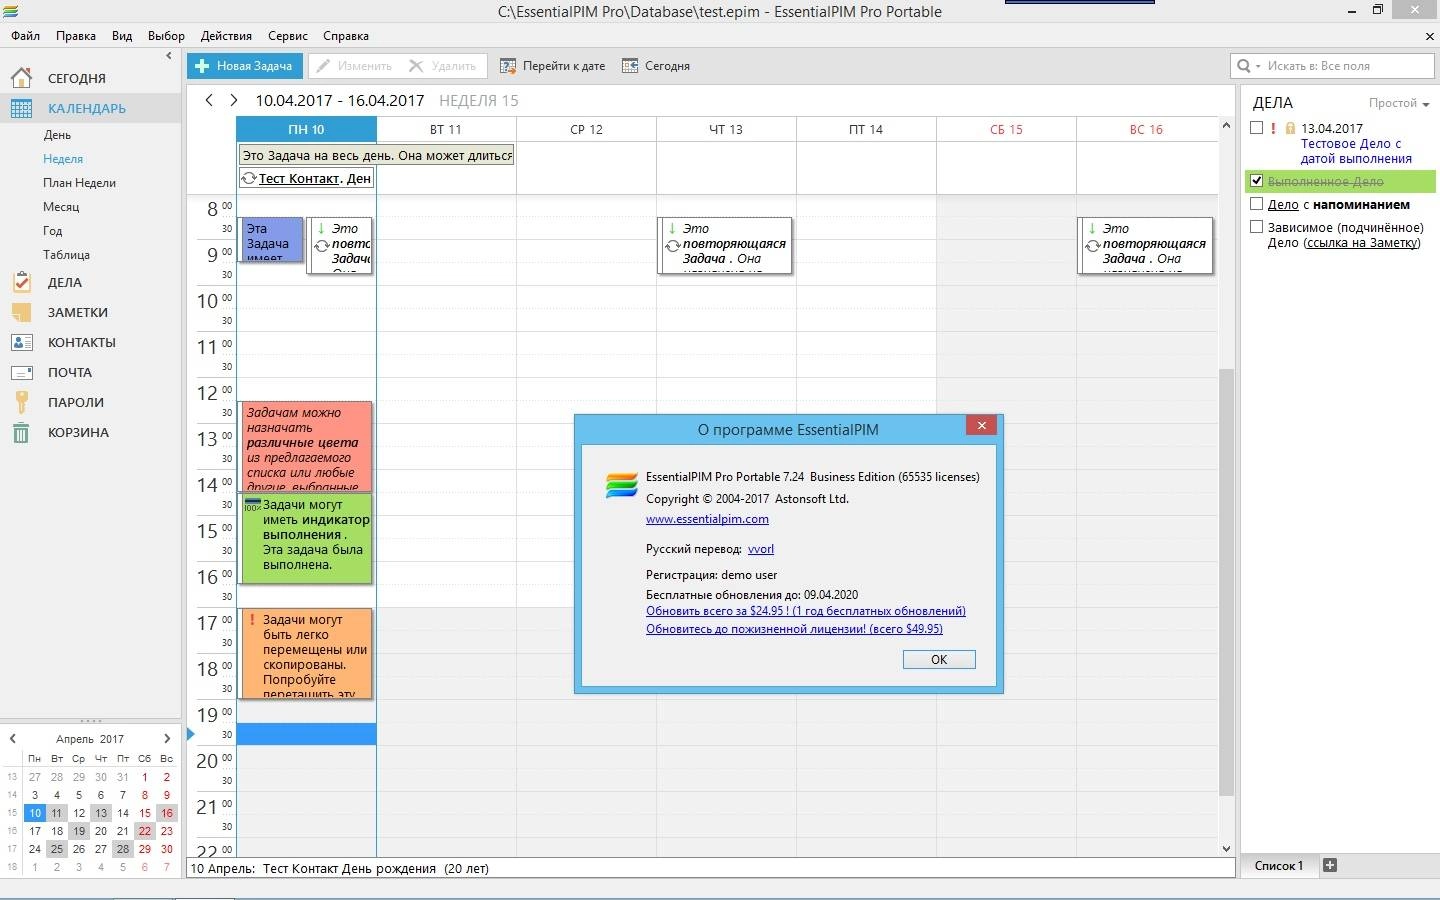The width and height of the screenshot is (1440, 900).
Task: Select the red task Задачам можно назначать
Action: (307, 446)
